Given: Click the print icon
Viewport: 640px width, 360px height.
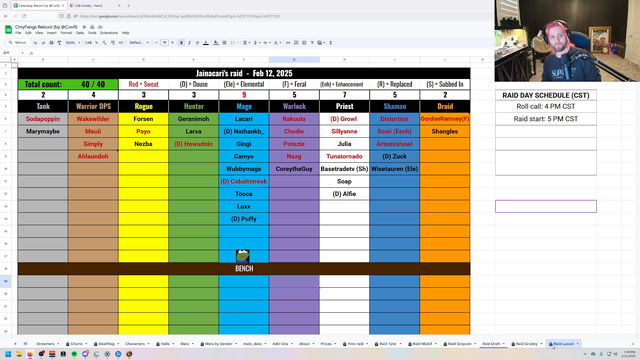Looking at the screenshot, I should [51, 43].
